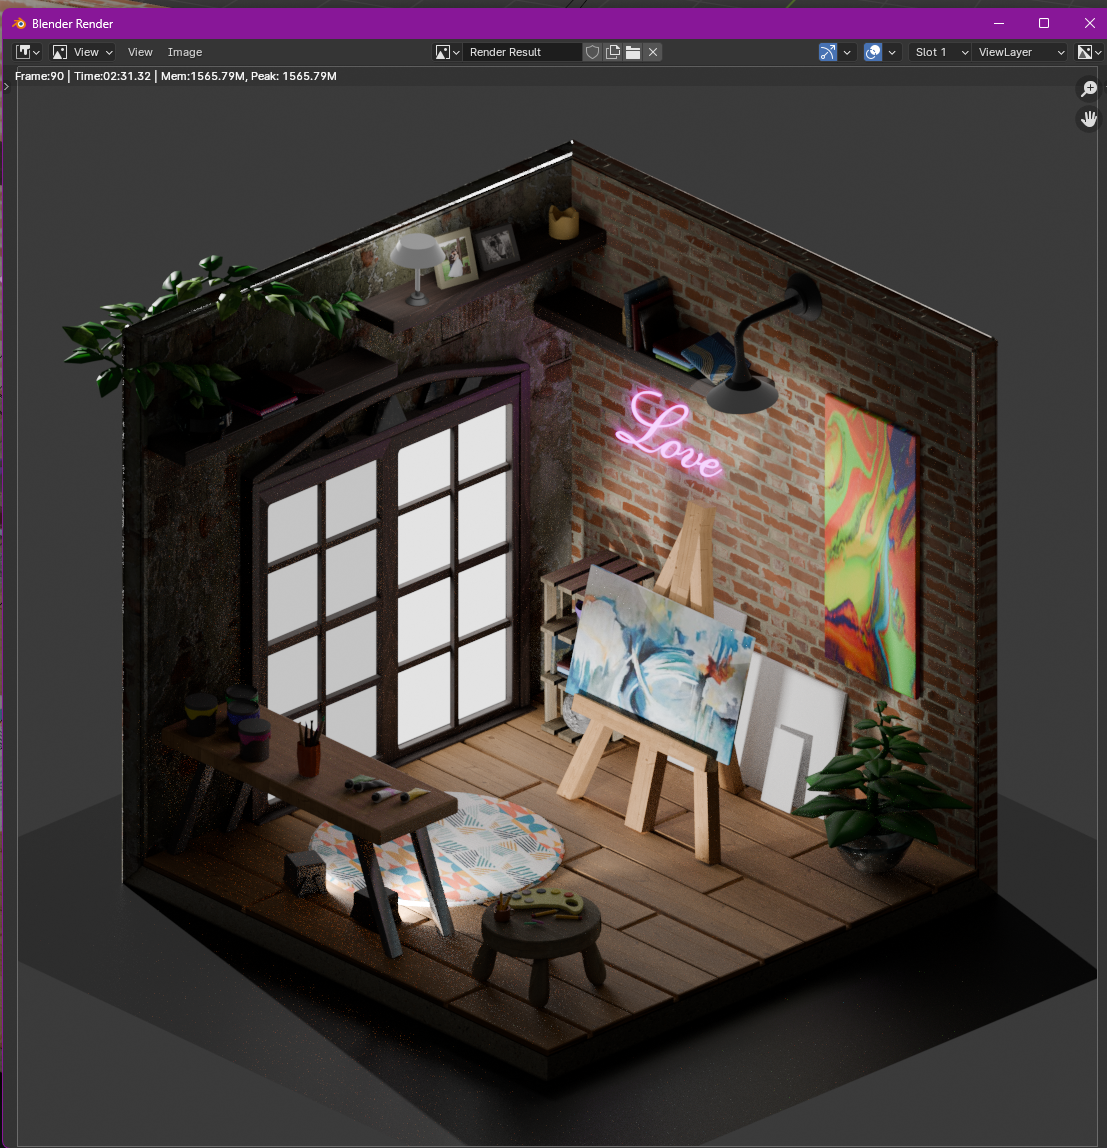Click the new image copy icon
1107x1148 pixels.
(x=613, y=52)
